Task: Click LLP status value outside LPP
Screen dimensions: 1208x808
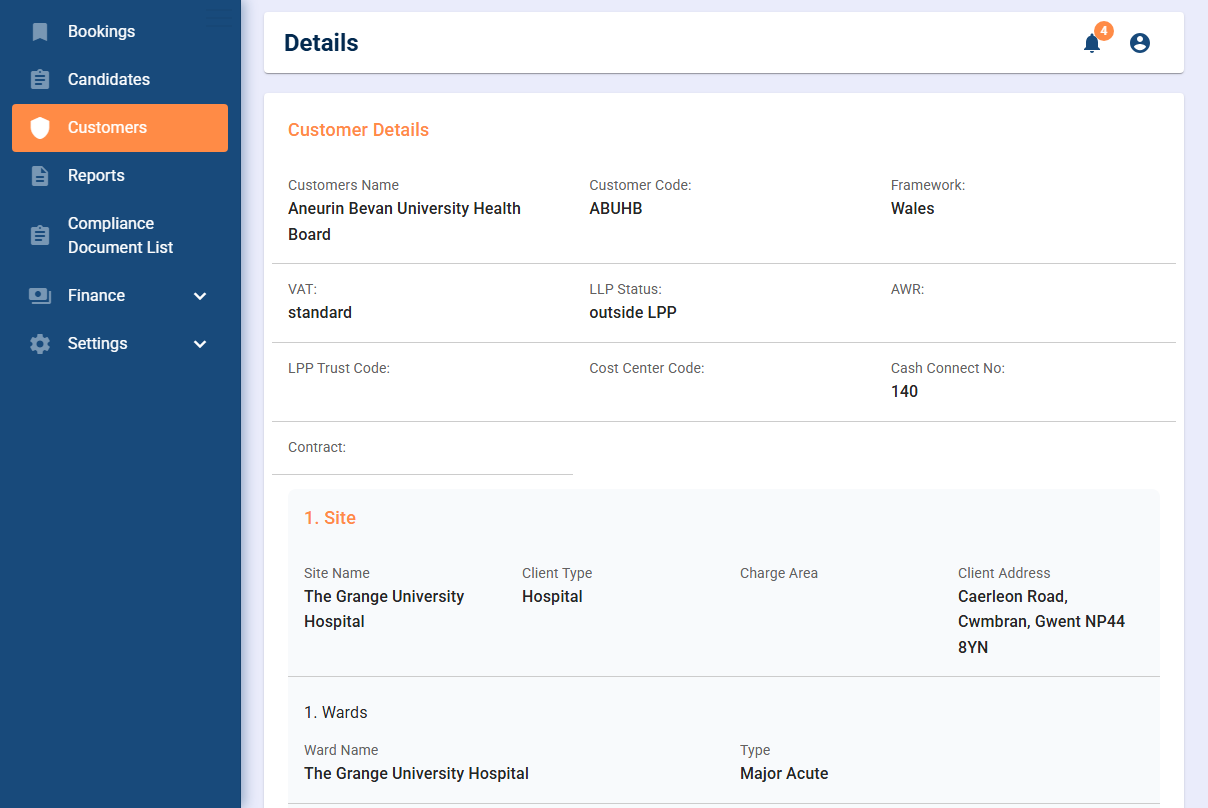Action: (x=633, y=313)
